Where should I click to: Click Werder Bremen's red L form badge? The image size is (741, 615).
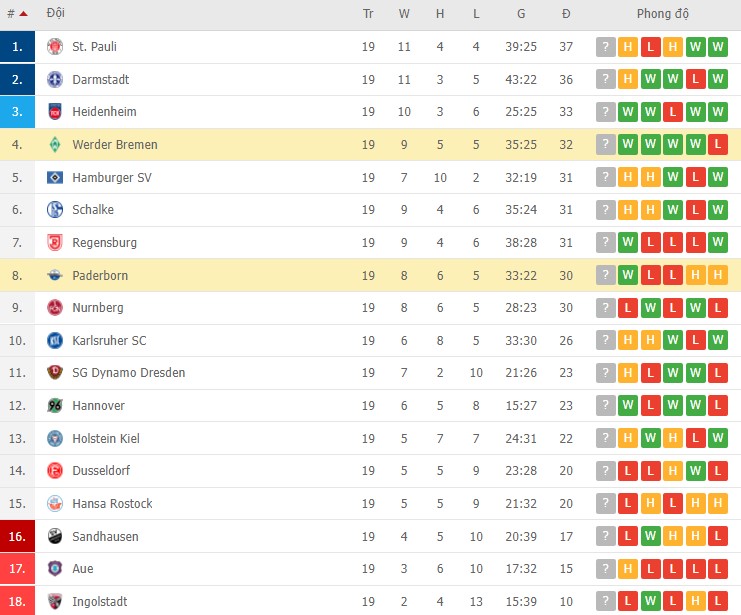719,145
